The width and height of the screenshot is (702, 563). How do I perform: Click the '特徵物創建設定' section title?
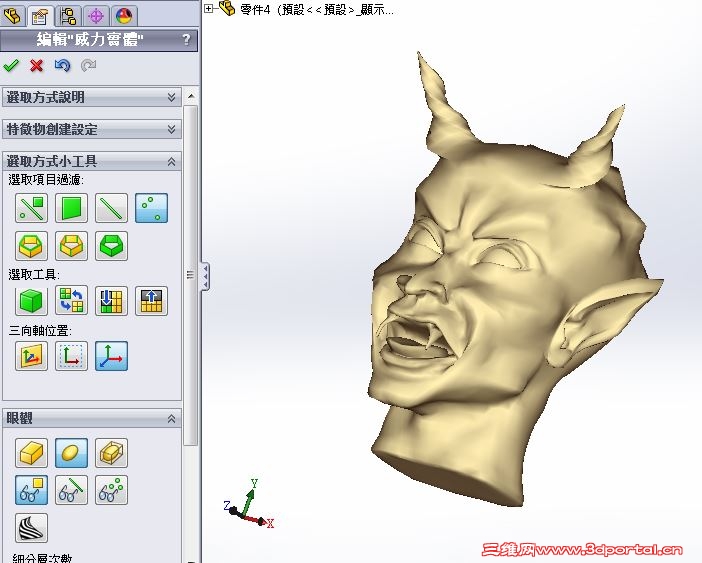click(52, 129)
